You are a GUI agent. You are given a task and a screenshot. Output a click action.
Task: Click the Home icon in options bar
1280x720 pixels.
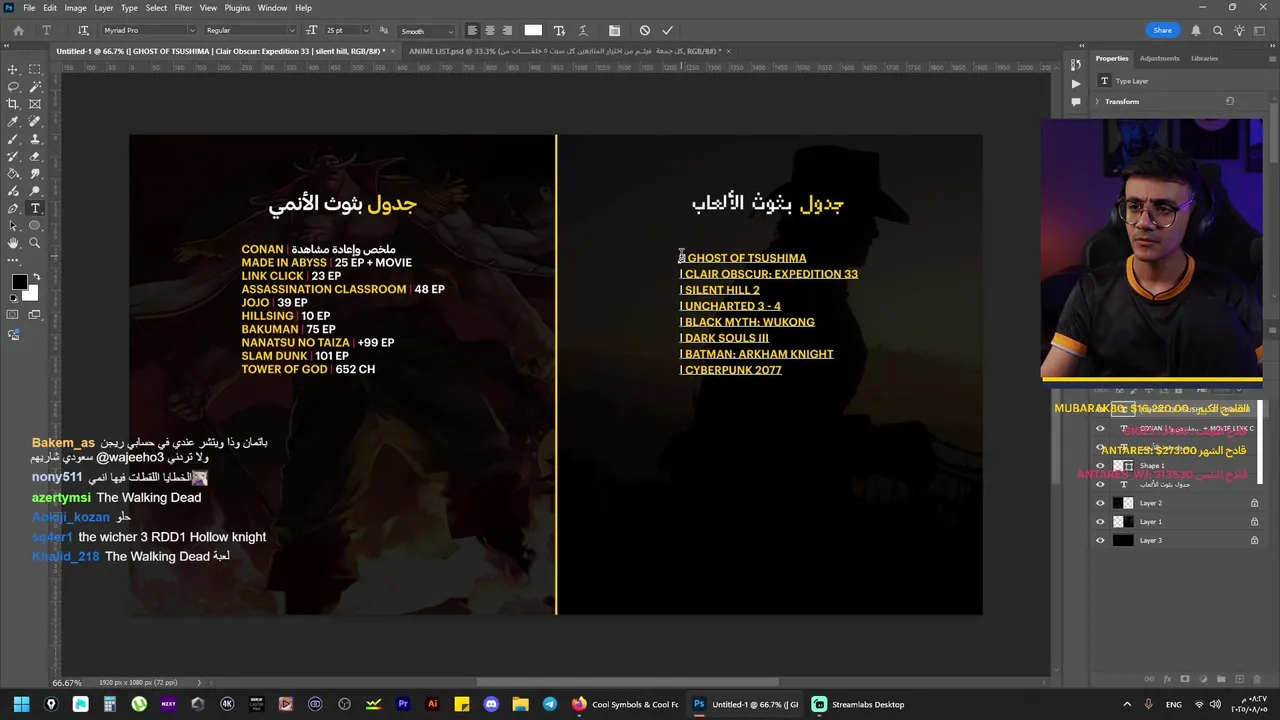[x=18, y=30]
